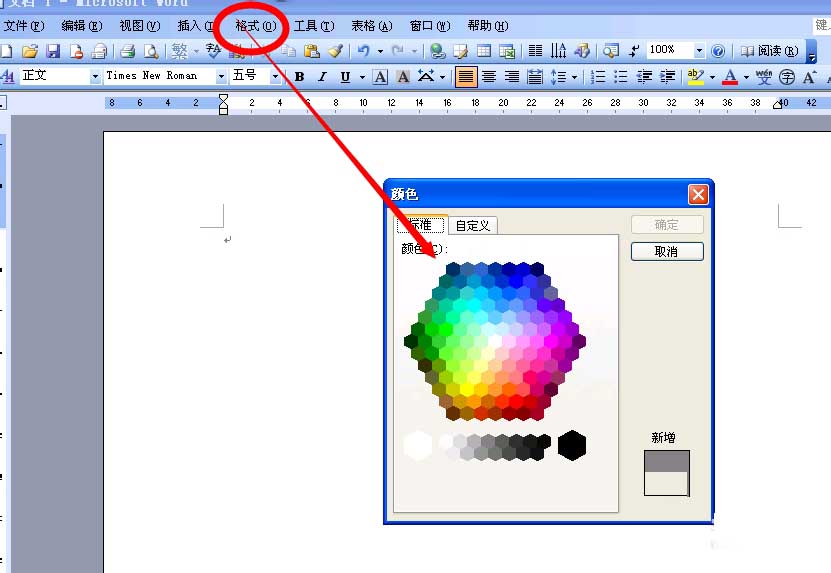Open the Columns layout icon
The width and height of the screenshot is (831, 573).
tap(535, 51)
